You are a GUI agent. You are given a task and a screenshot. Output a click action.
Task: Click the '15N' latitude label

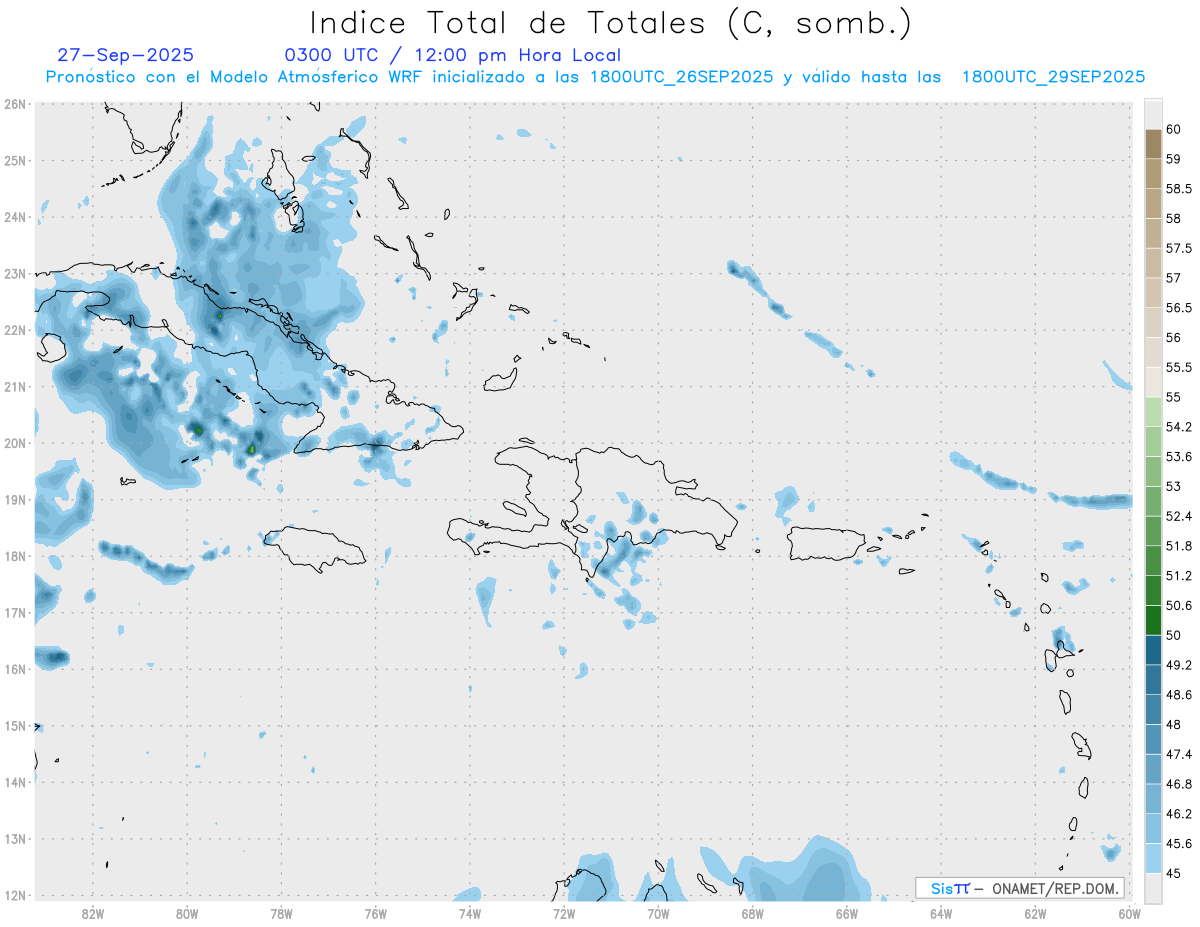(15, 726)
